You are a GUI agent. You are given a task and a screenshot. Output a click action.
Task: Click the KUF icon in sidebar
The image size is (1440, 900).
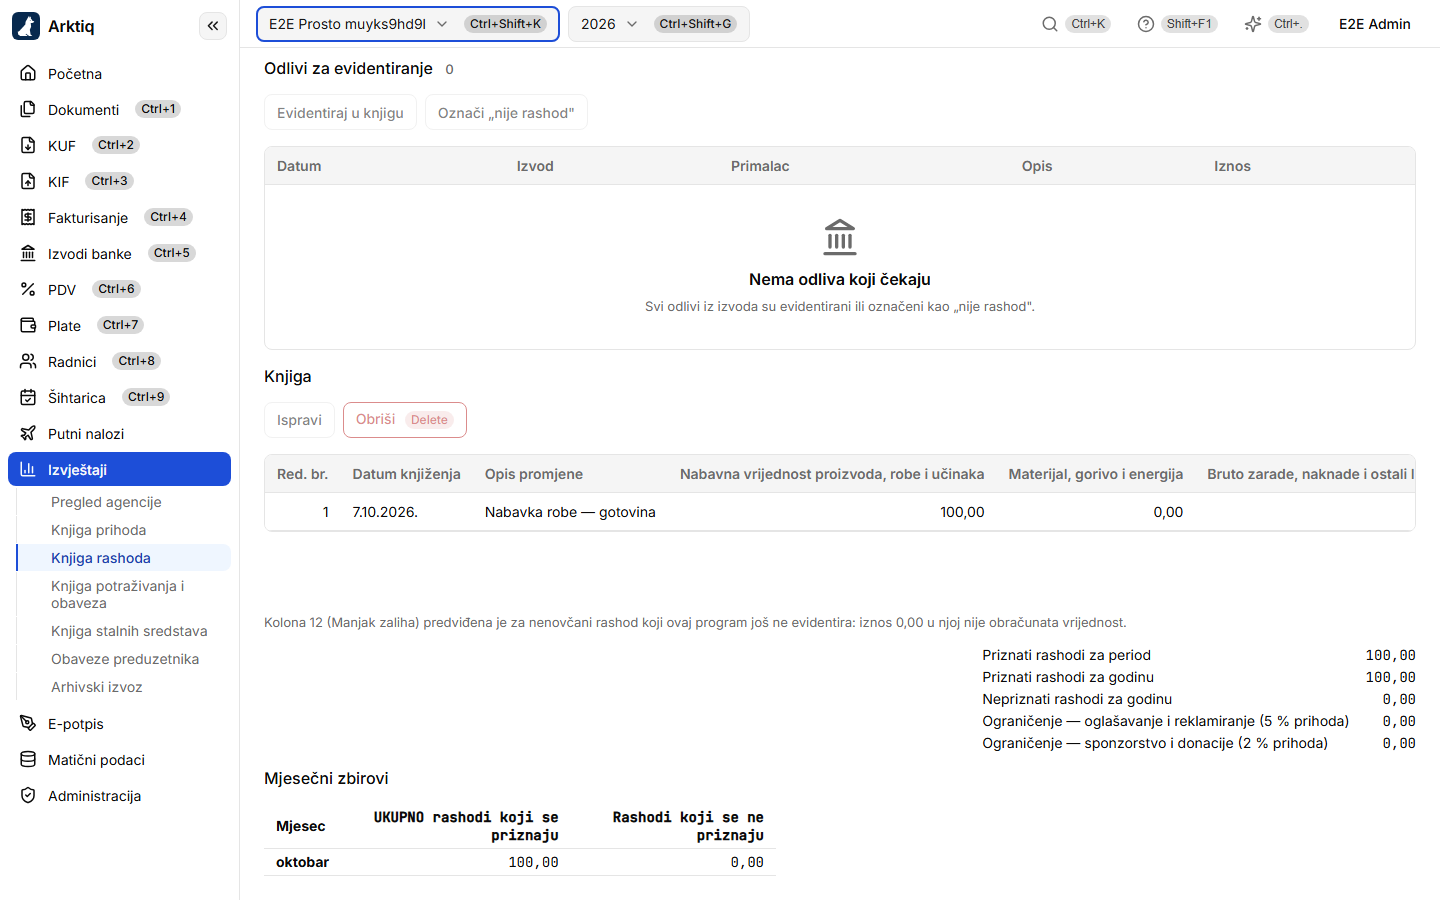click(28, 146)
